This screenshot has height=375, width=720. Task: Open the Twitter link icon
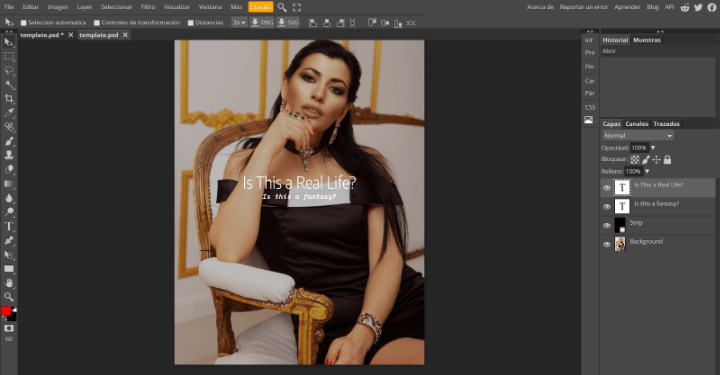point(698,7)
